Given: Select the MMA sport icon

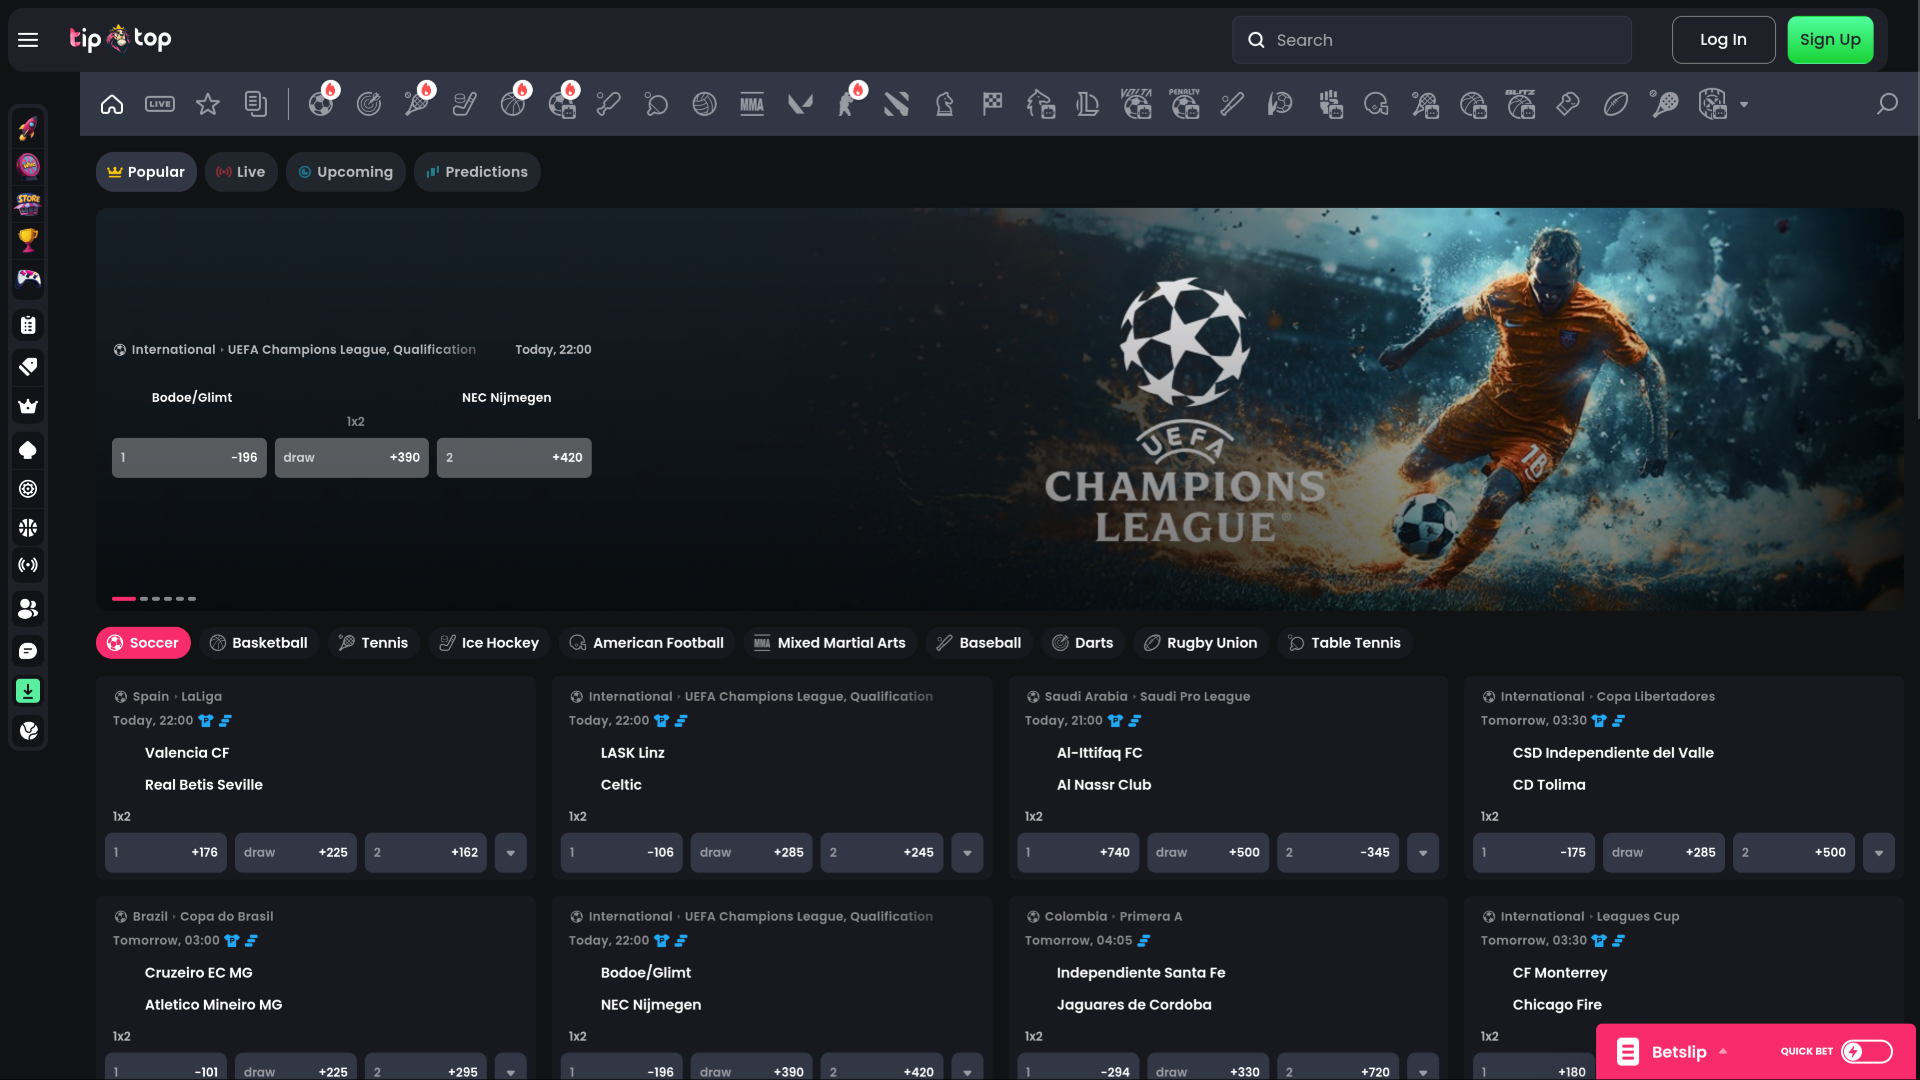Looking at the screenshot, I should 752,104.
